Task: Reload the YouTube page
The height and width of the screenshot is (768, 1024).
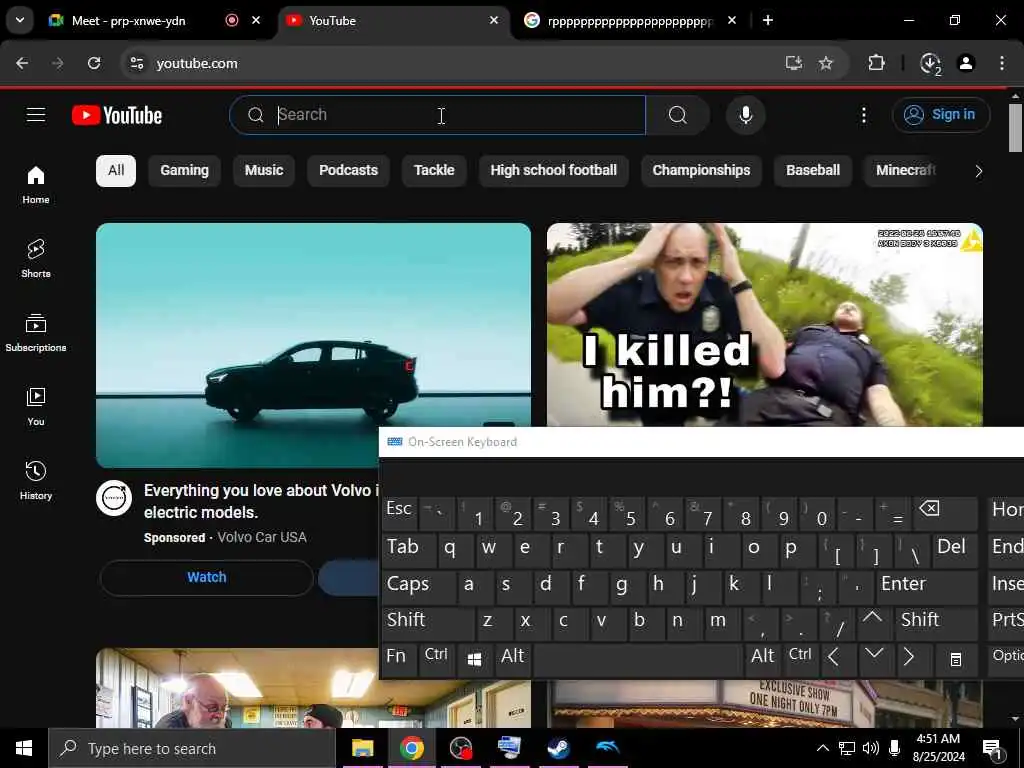Action: pos(94,63)
